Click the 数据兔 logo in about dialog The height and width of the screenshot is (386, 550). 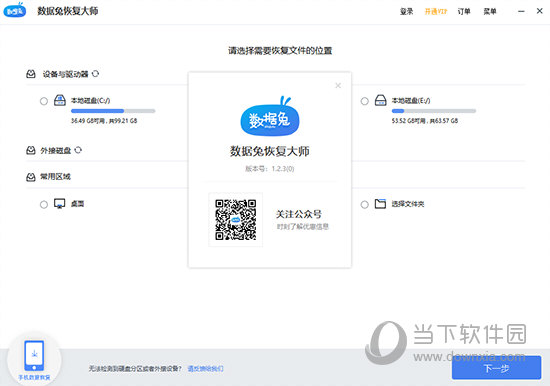270,117
